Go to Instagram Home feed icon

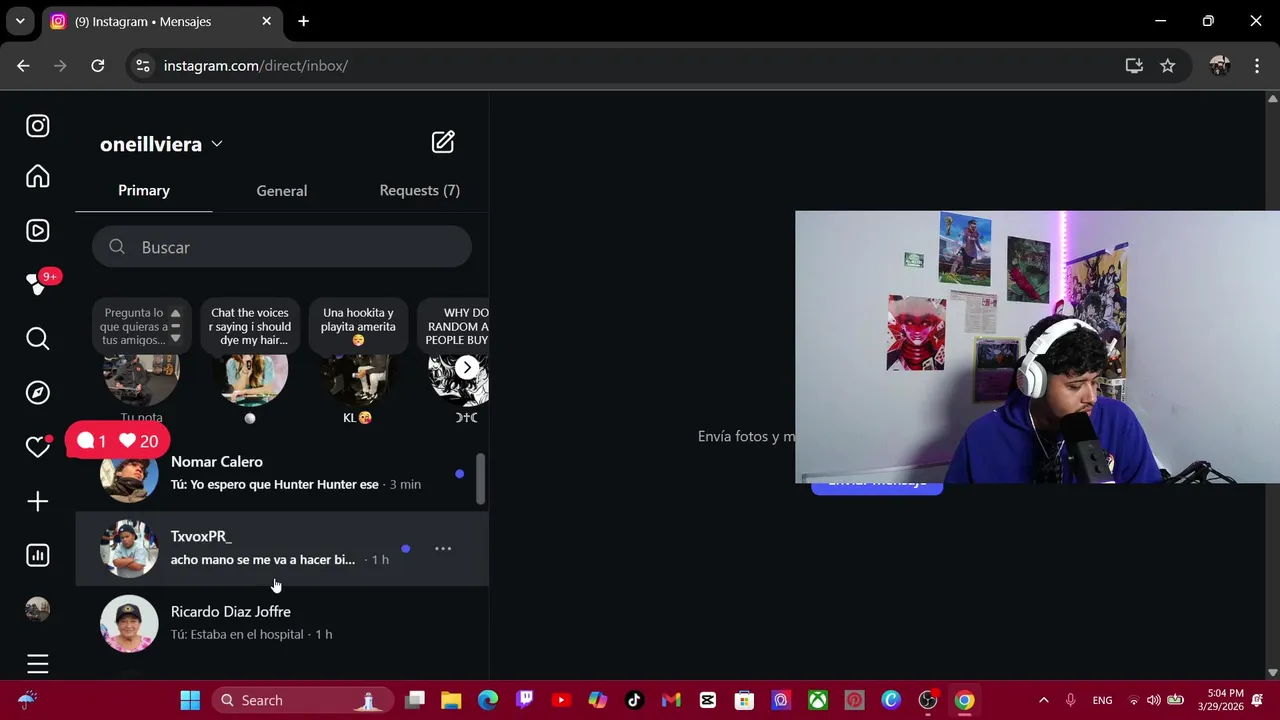38,176
